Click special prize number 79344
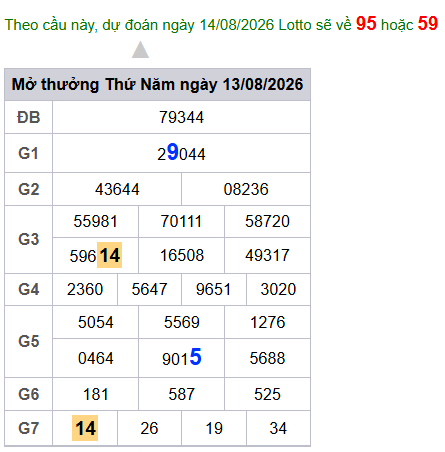This screenshot has height=452, width=445. pos(181,117)
